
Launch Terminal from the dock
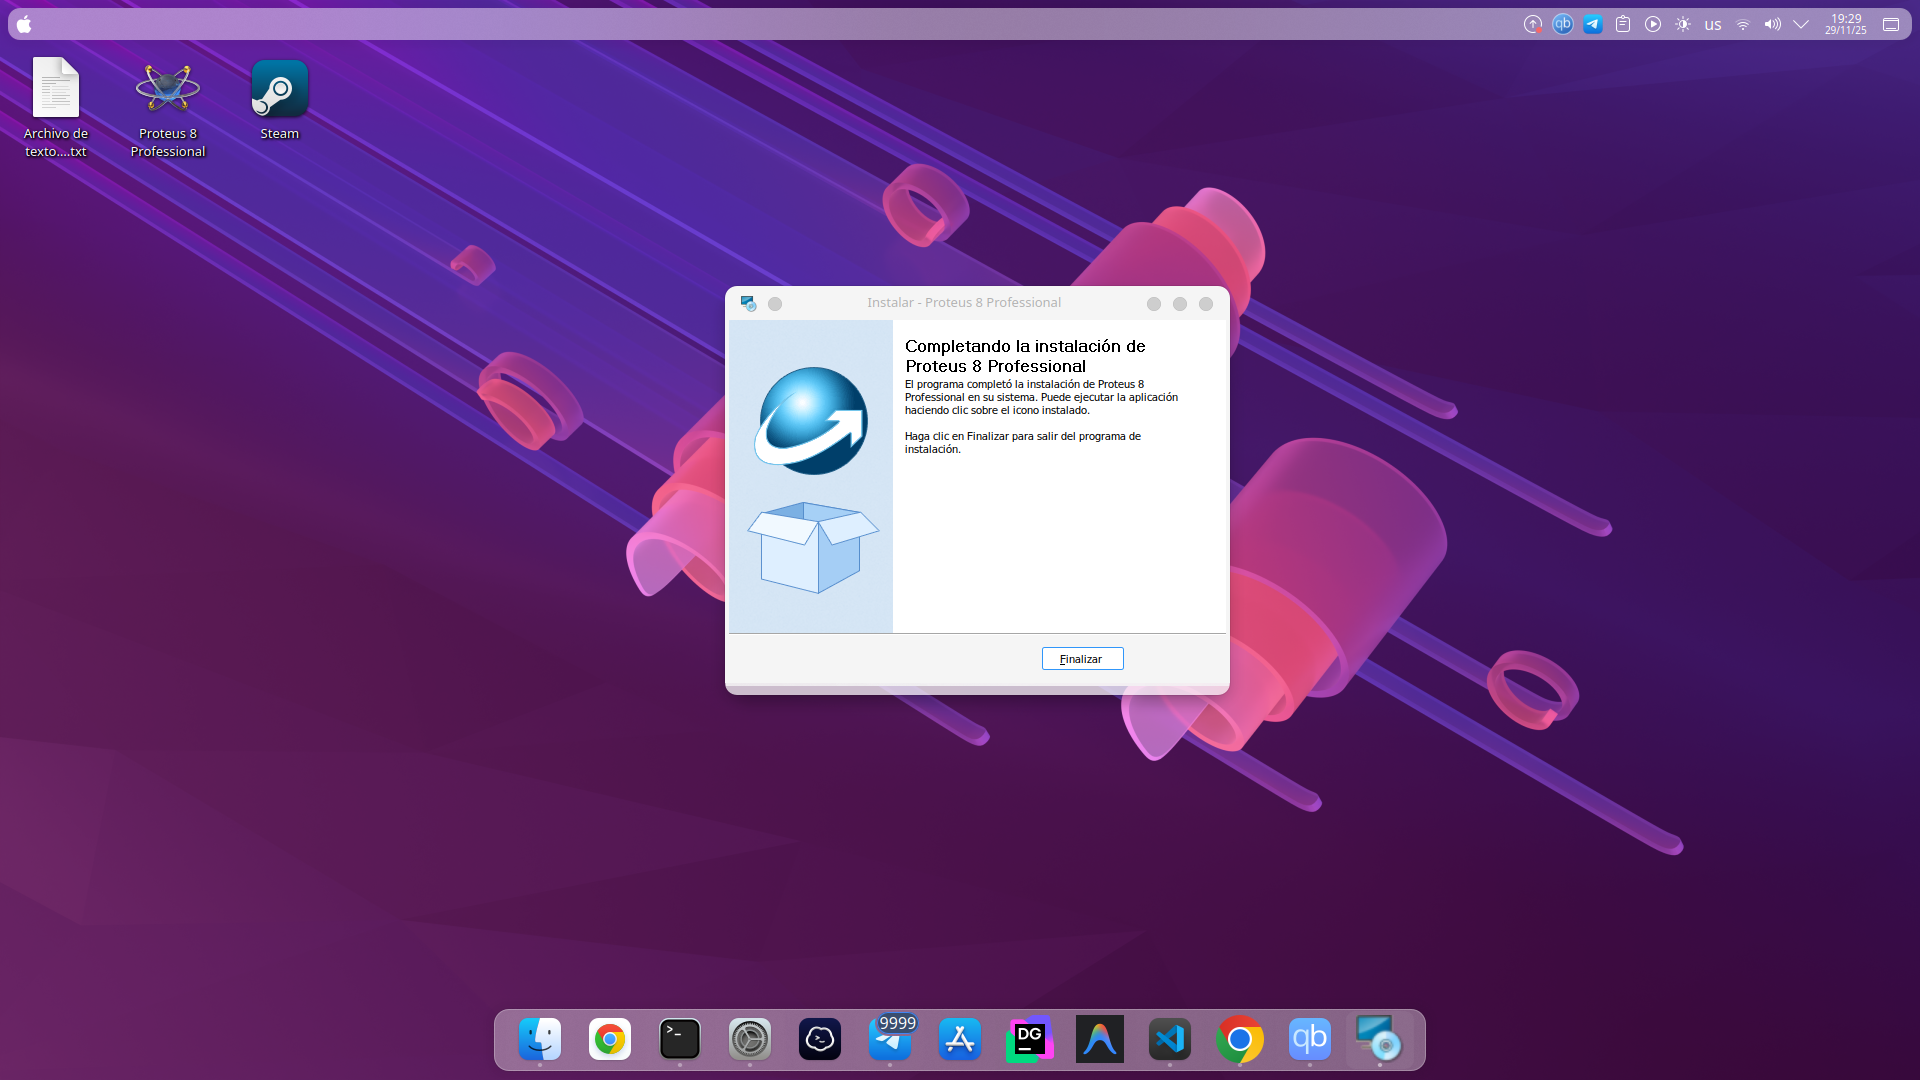pyautogui.click(x=680, y=1040)
